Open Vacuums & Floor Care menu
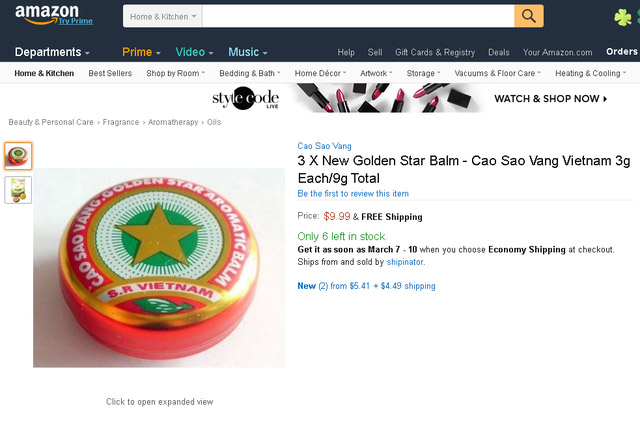This screenshot has width=640, height=432. pos(498,73)
